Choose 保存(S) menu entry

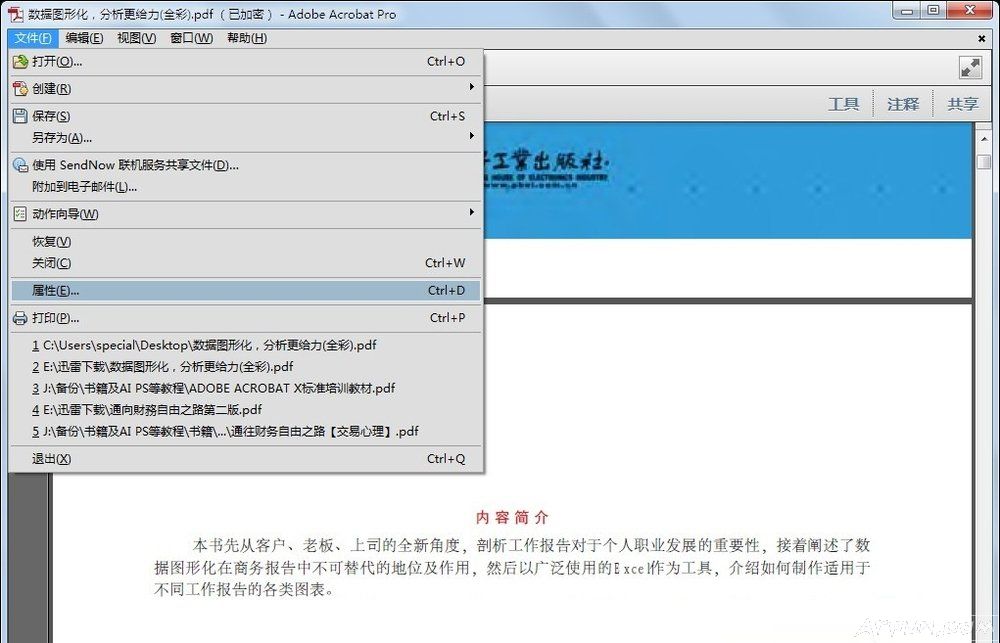246,116
